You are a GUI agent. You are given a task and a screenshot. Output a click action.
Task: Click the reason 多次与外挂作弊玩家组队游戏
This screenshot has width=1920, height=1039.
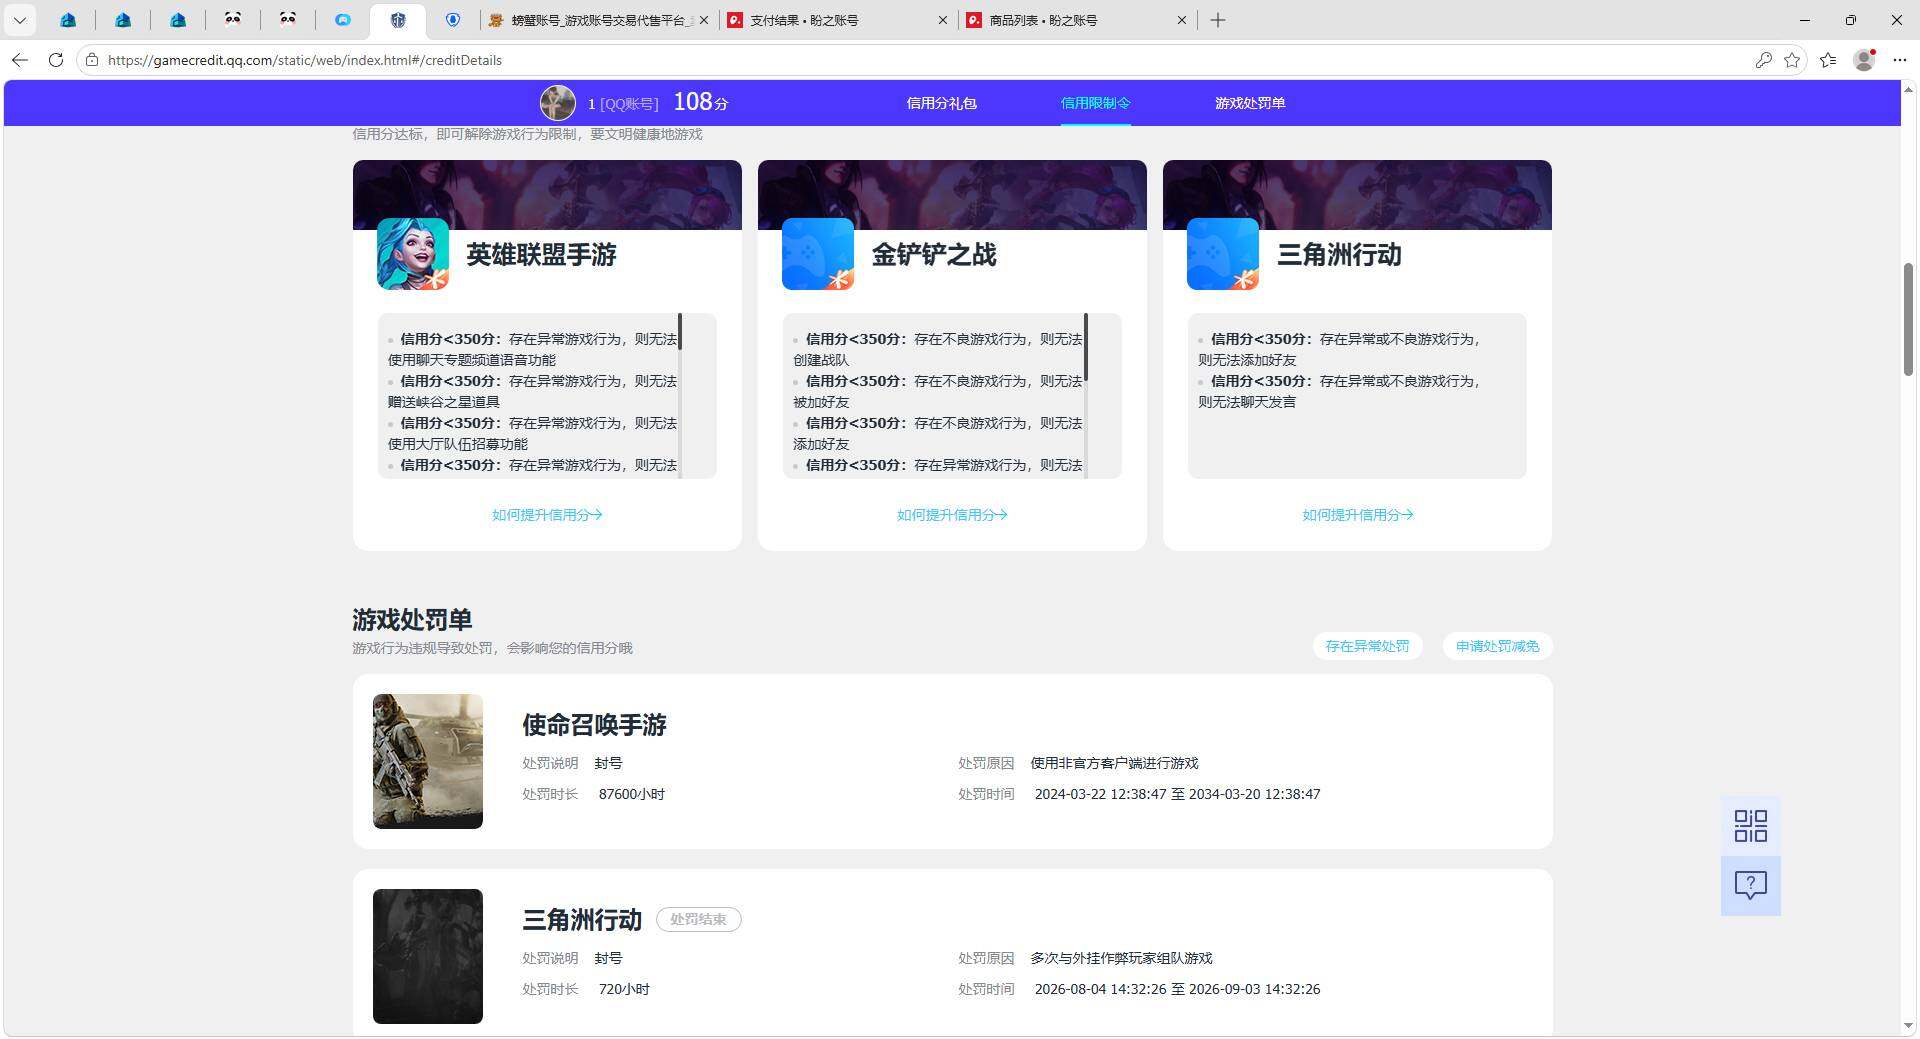tap(1121, 958)
